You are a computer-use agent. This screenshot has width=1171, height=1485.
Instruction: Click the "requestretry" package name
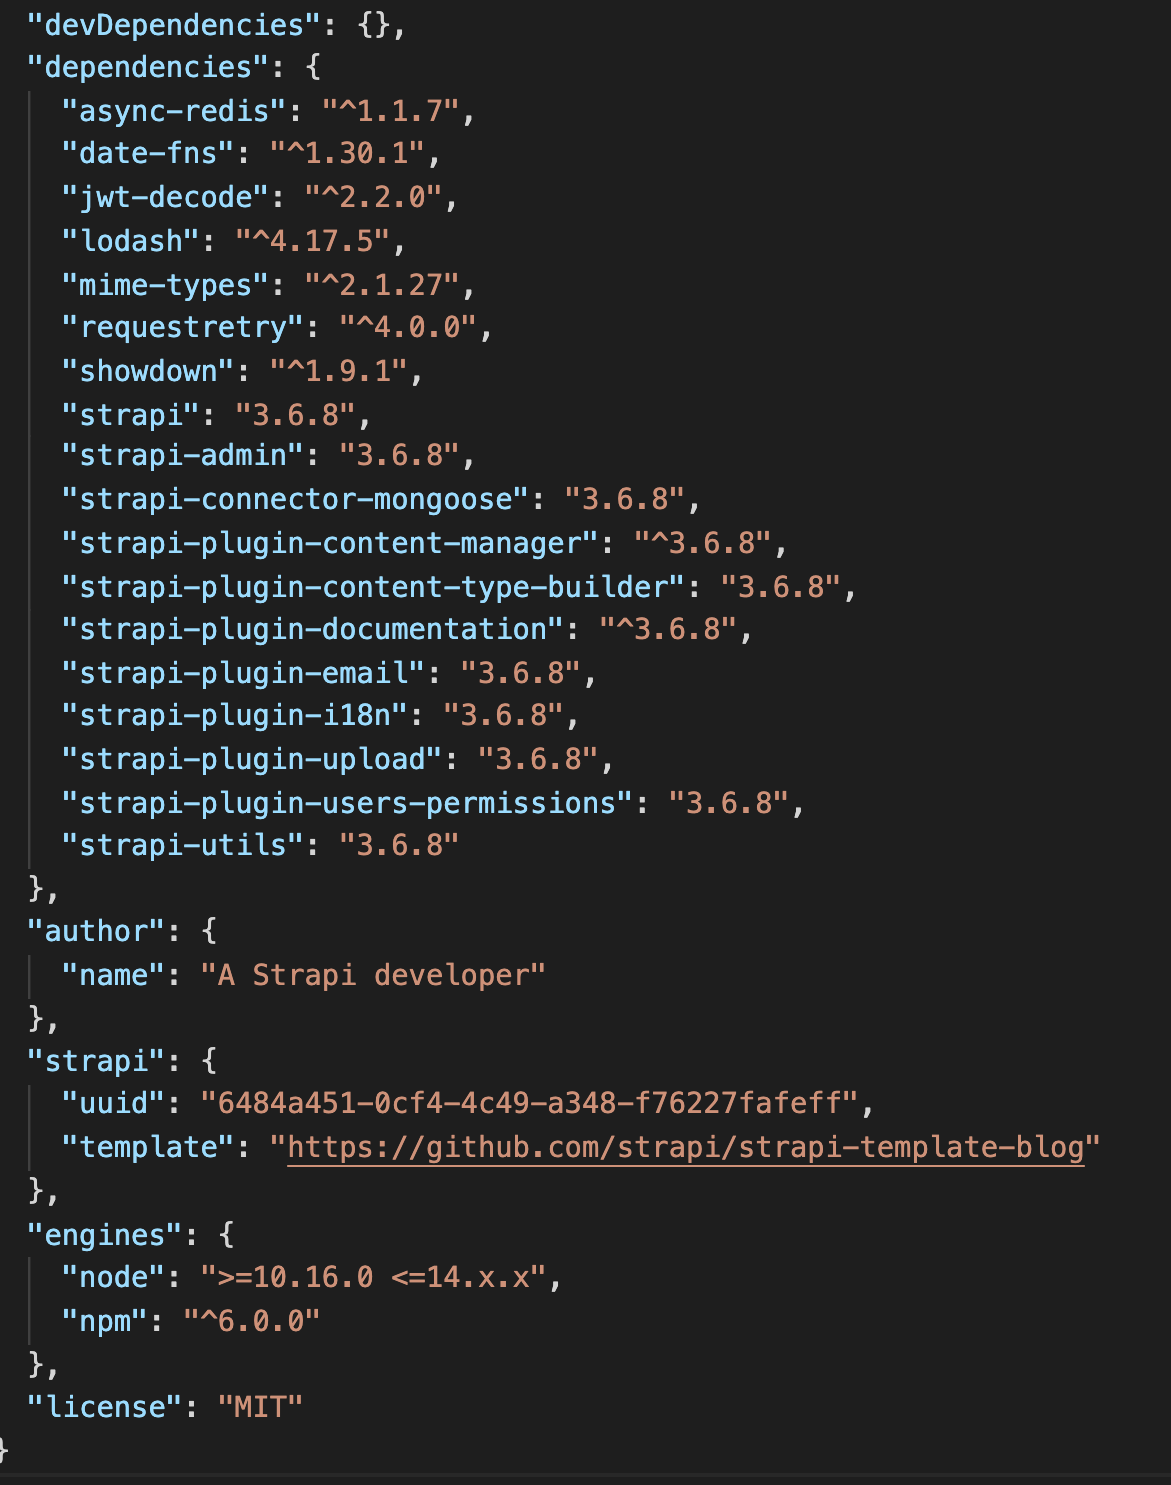click(183, 328)
